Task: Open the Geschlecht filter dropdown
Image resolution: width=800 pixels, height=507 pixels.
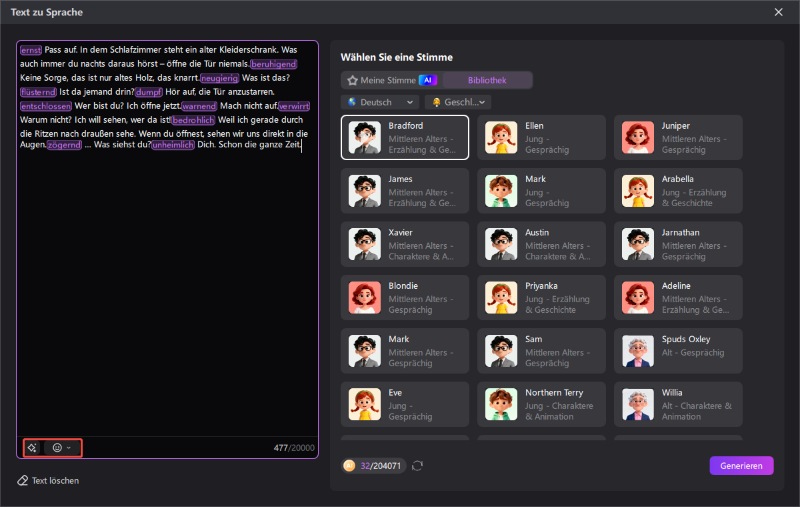Action: pyautogui.click(x=458, y=102)
